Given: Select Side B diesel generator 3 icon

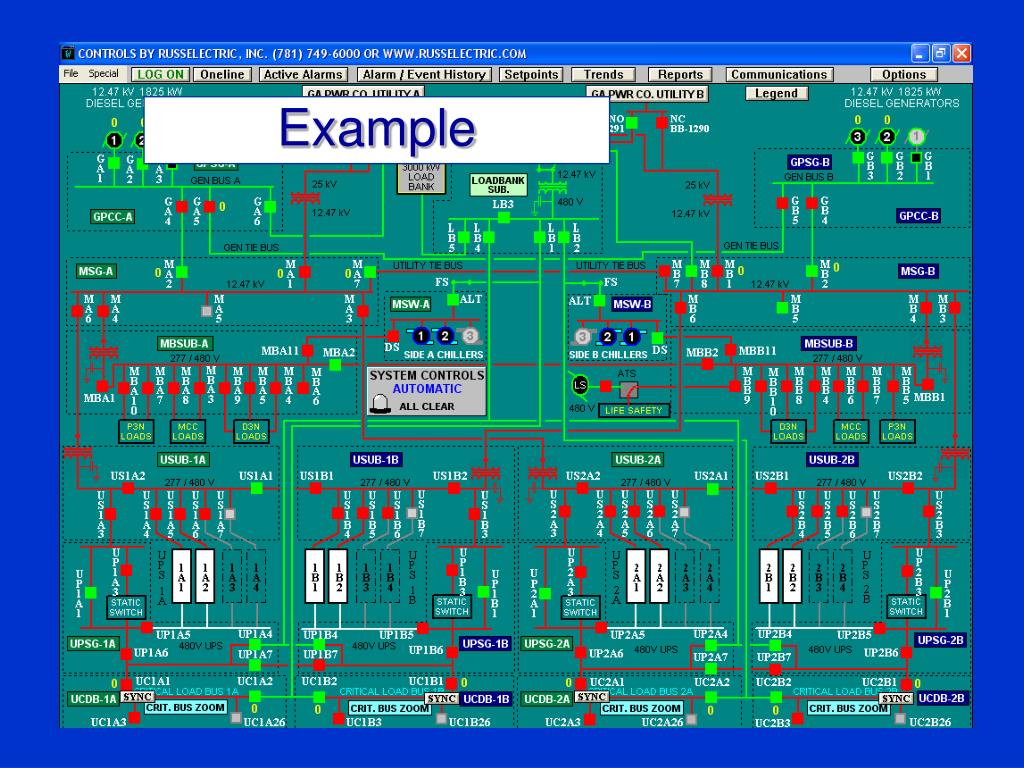Looking at the screenshot, I should tap(857, 136).
